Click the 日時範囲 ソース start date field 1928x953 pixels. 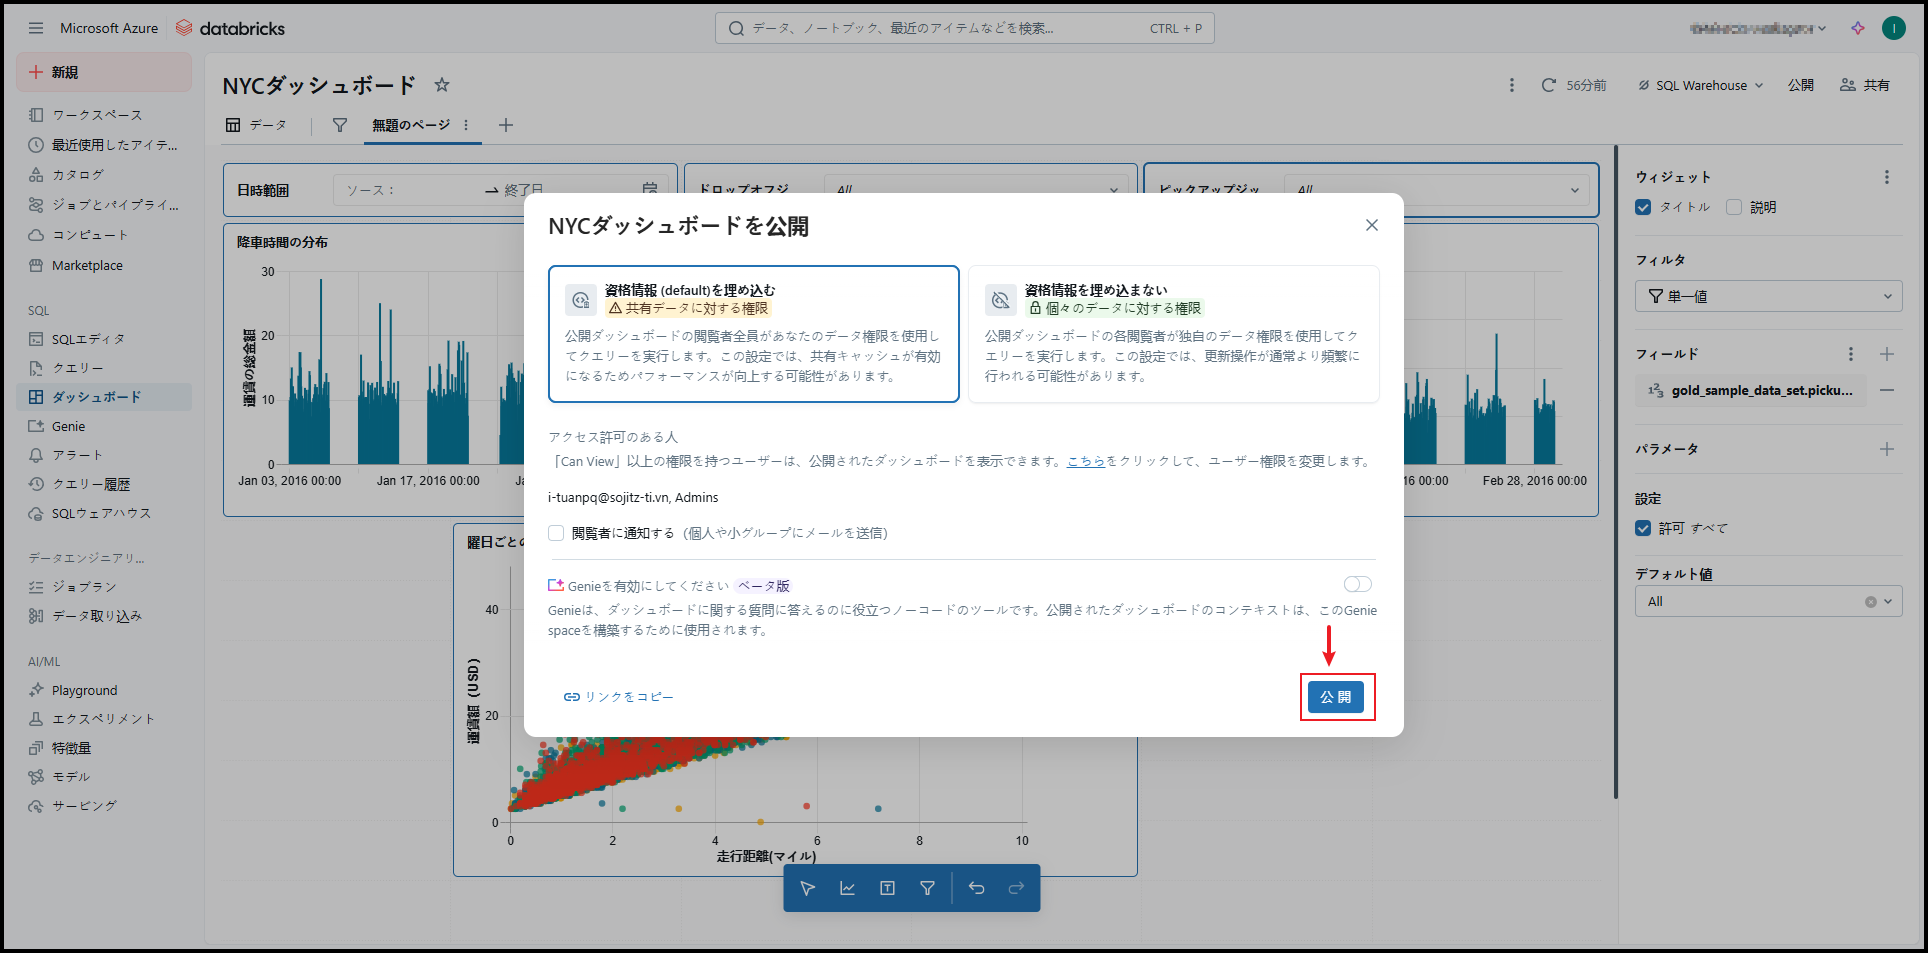click(x=410, y=190)
